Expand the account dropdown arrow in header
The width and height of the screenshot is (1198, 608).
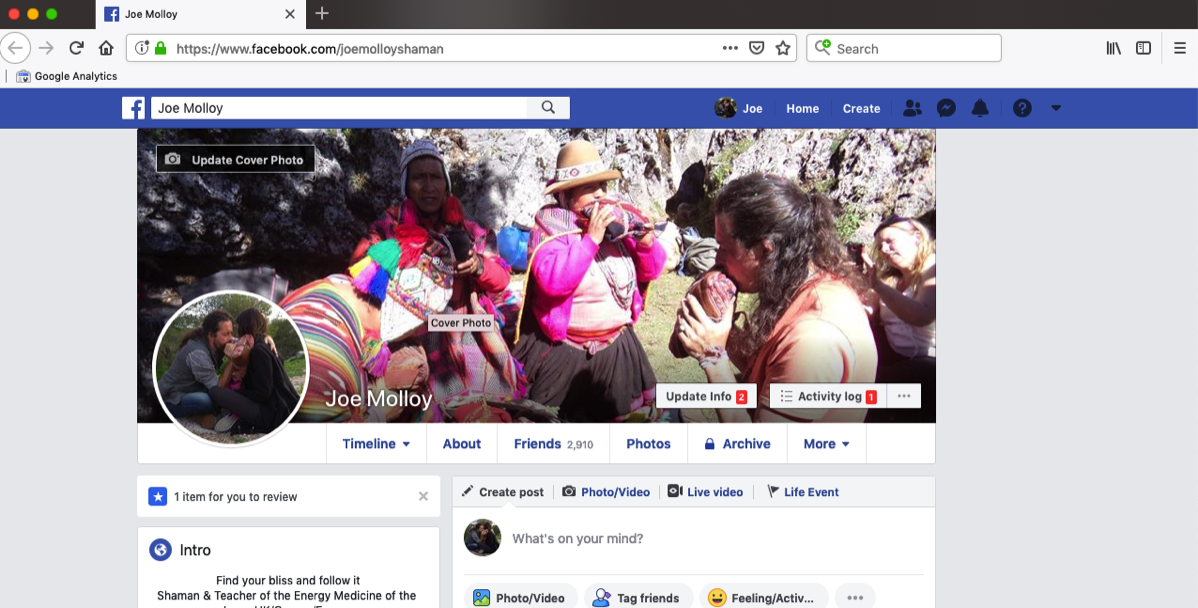pos(1056,108)
